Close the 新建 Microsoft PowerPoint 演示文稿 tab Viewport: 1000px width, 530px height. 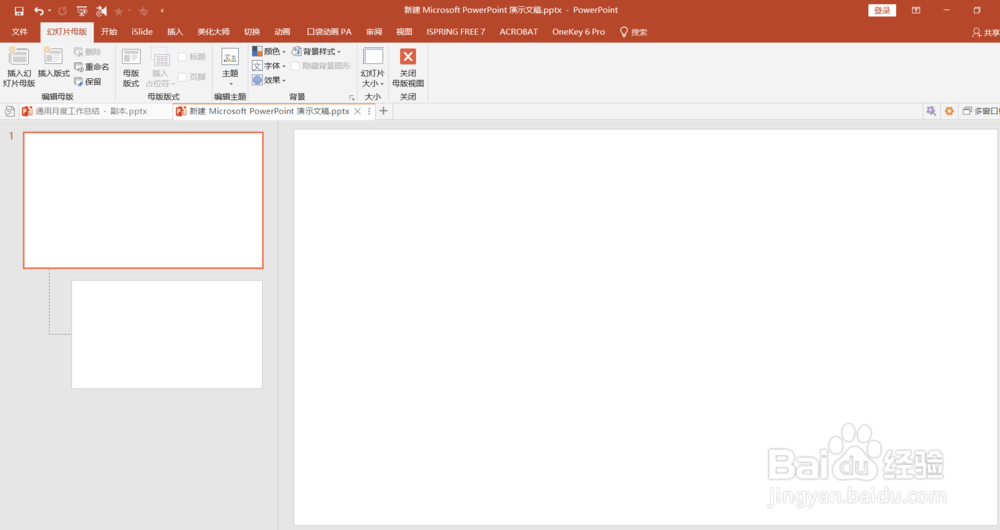[x=357, y=111]
